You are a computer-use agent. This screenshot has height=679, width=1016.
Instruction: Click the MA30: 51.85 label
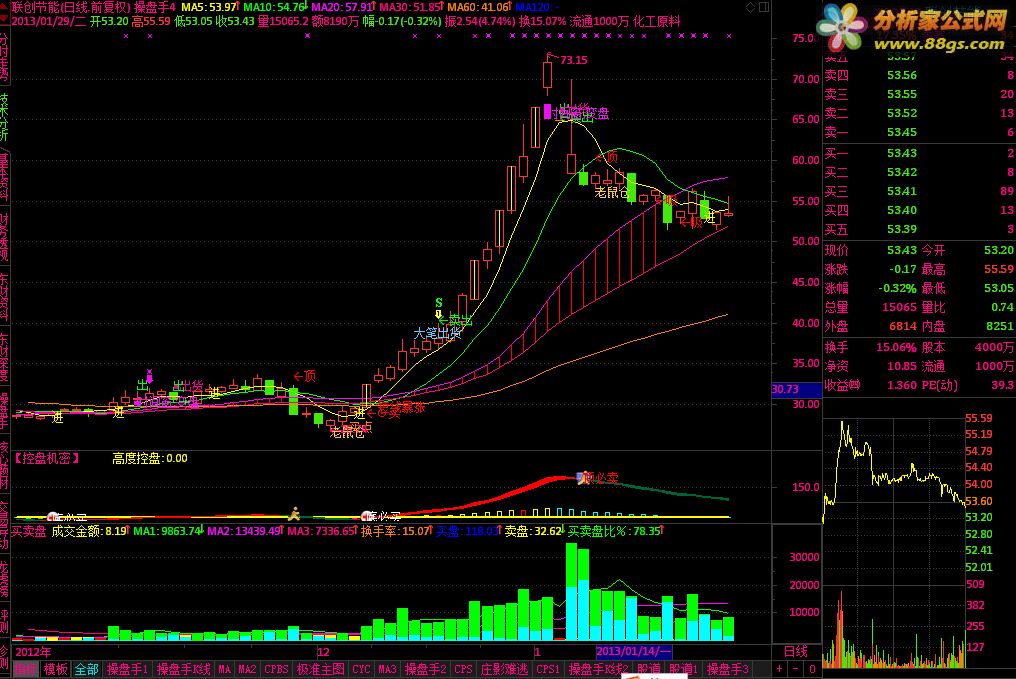(x=410, y=7)
